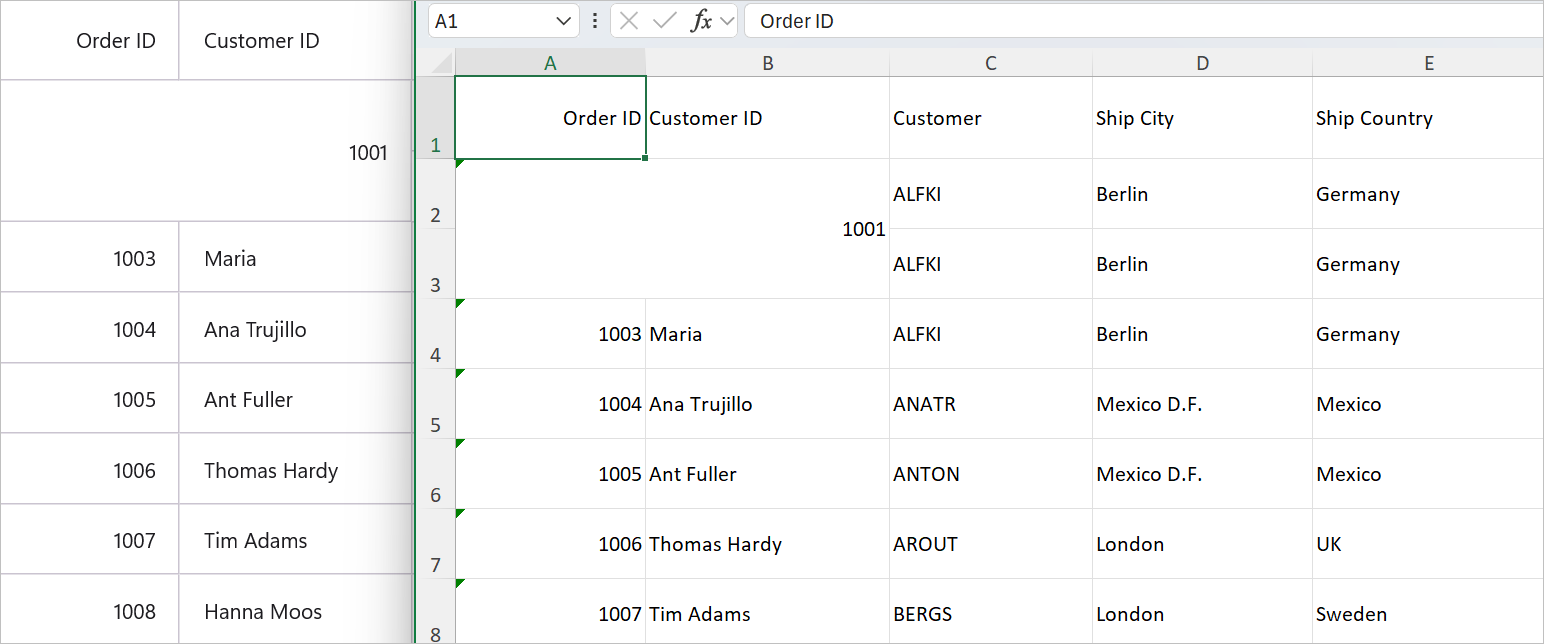Screen dimensions: 1544x644
Task: Select column E header
Action: point(1428,63)
